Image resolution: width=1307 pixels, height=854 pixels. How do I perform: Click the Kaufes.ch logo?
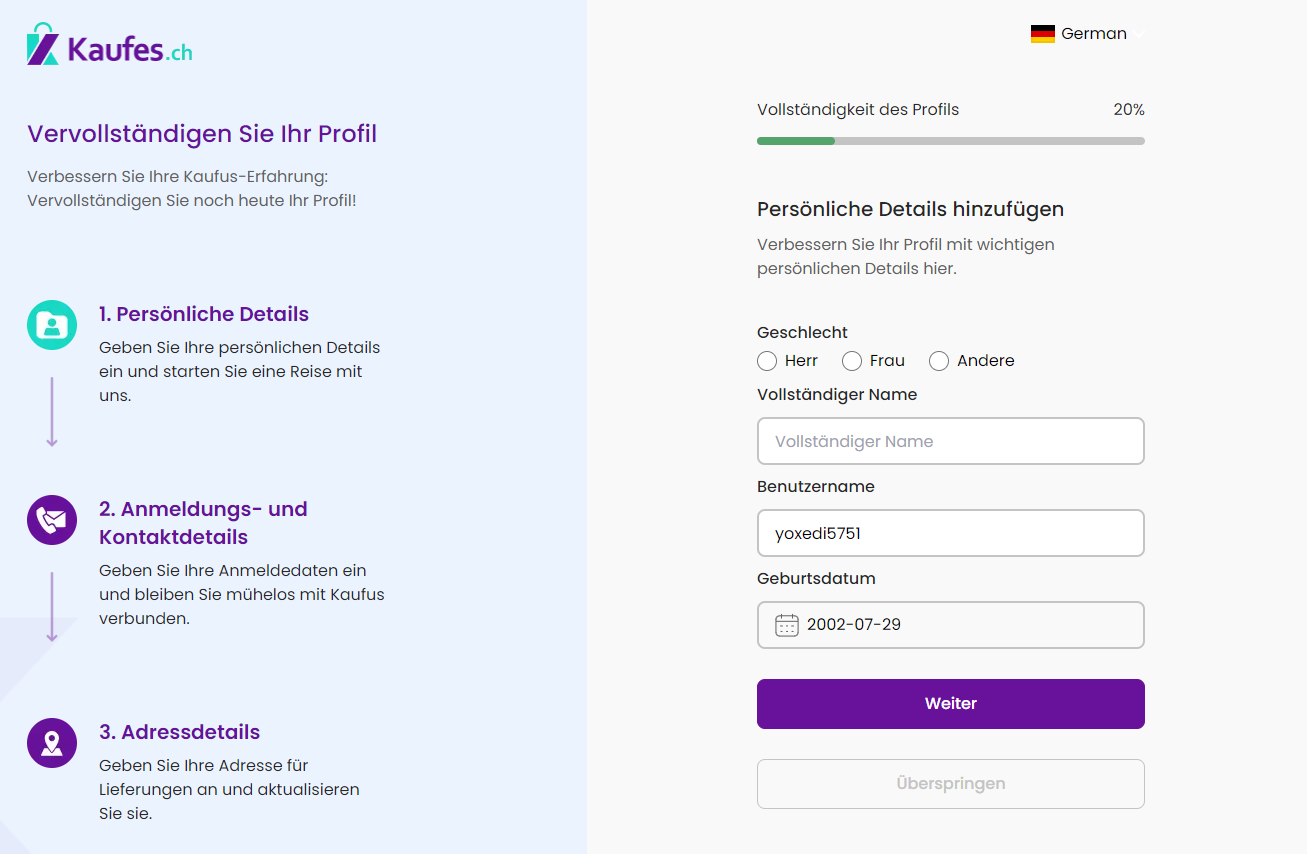pyautogui.click(x=110, y=44)
